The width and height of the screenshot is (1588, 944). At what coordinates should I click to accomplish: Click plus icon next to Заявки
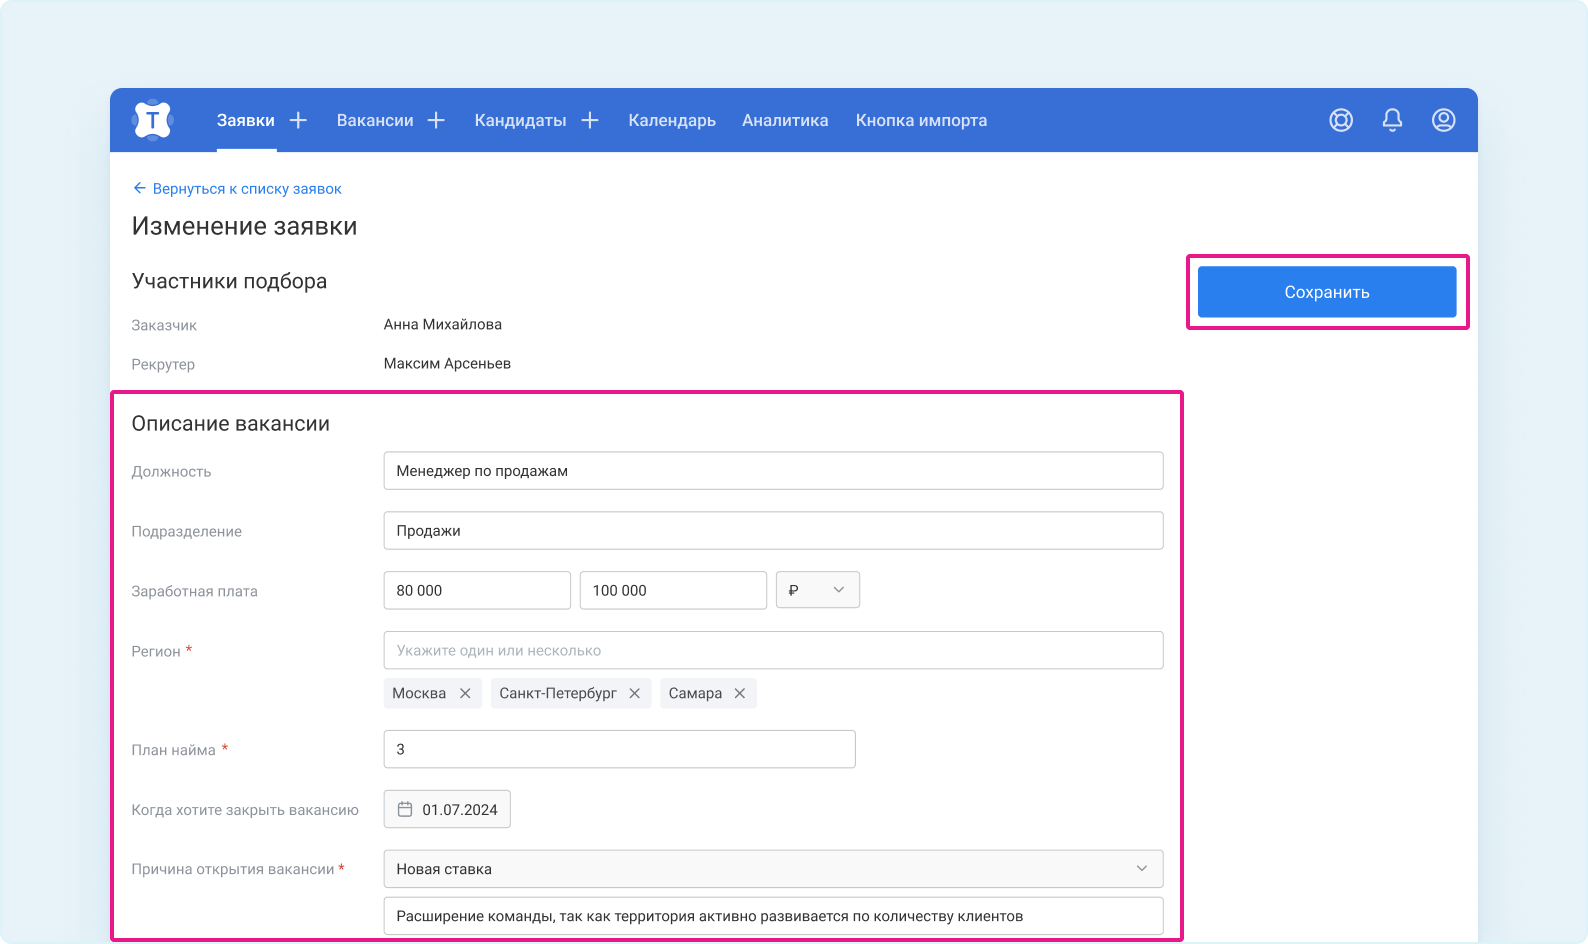(298, 120)
